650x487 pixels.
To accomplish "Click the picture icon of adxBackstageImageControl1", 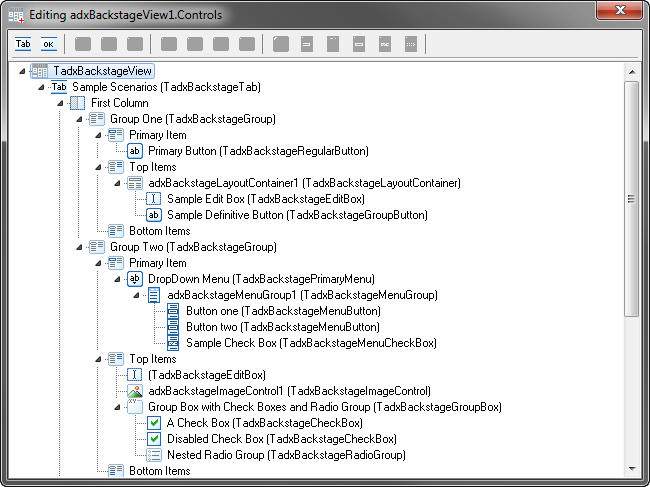I will pyautogui.click(x=135, y=391).
